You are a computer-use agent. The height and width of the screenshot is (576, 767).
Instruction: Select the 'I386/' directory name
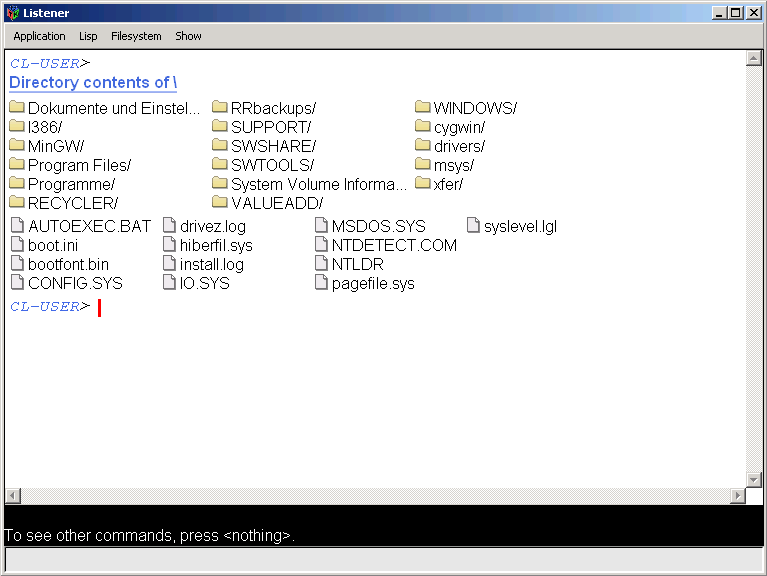point(45,127)
